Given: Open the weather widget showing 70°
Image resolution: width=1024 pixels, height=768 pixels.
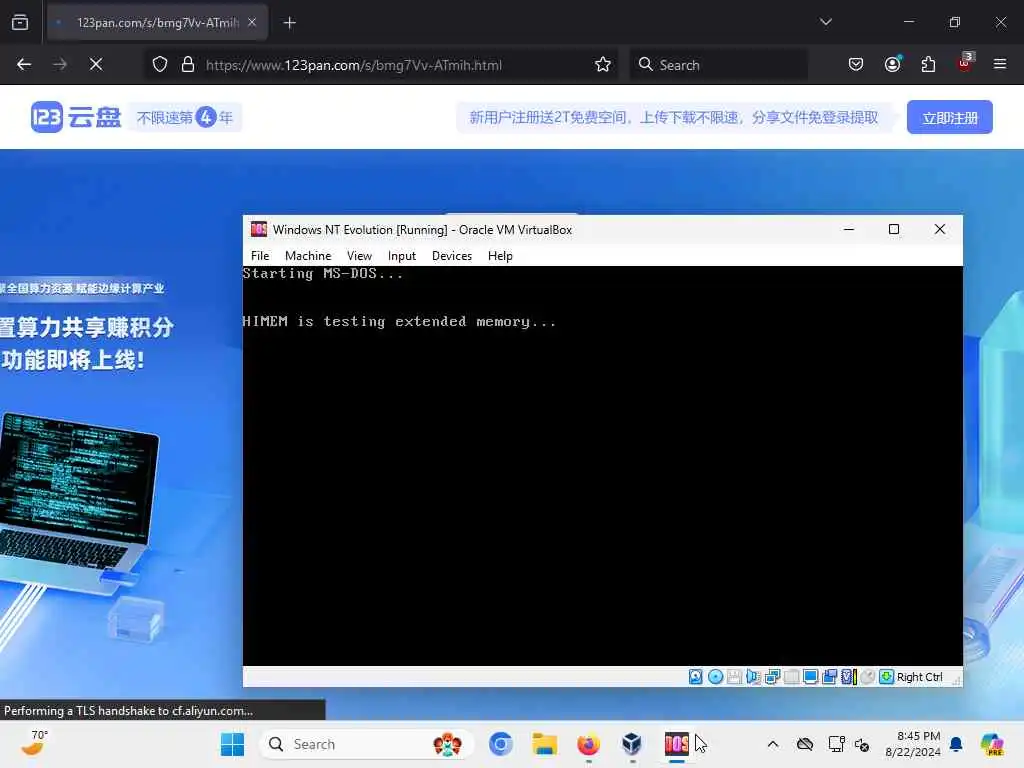Looking at the screenshot, I should [34, 743].
